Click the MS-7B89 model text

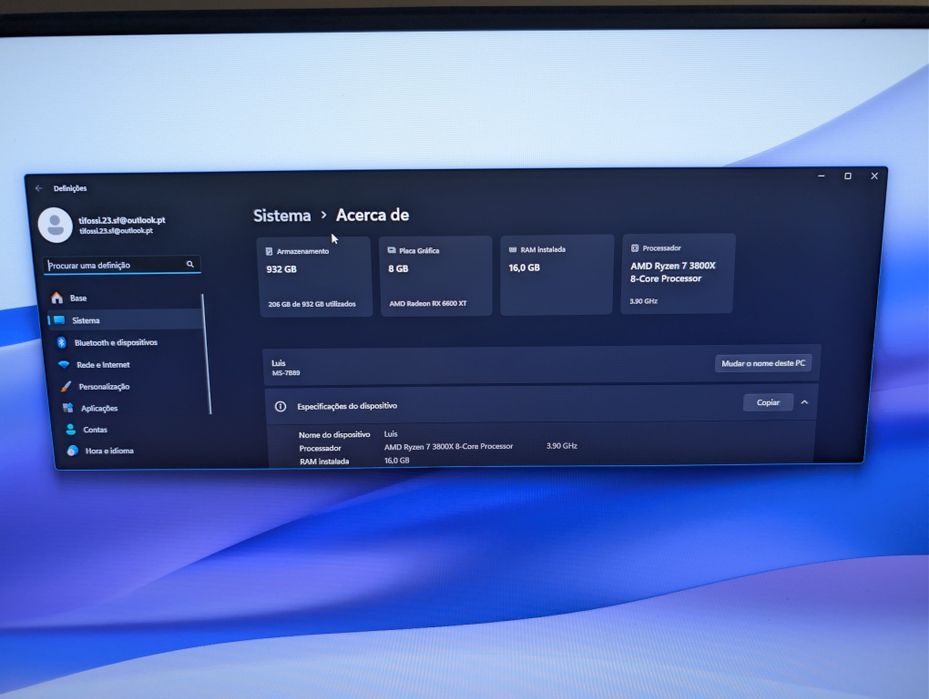tap(286, 373)
